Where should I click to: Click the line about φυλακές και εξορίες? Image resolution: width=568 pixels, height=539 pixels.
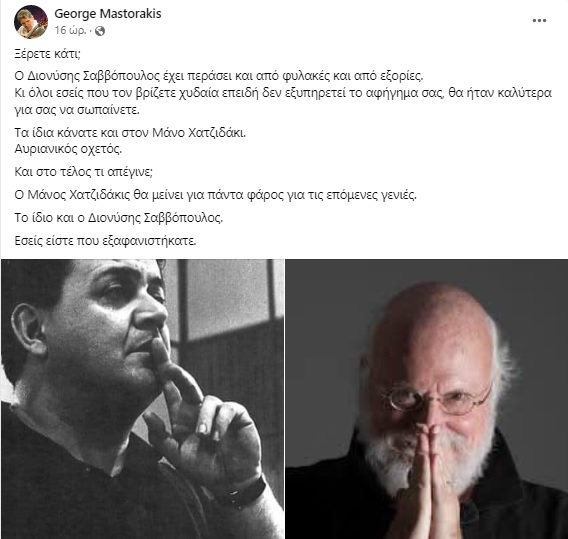coord(219,76)
